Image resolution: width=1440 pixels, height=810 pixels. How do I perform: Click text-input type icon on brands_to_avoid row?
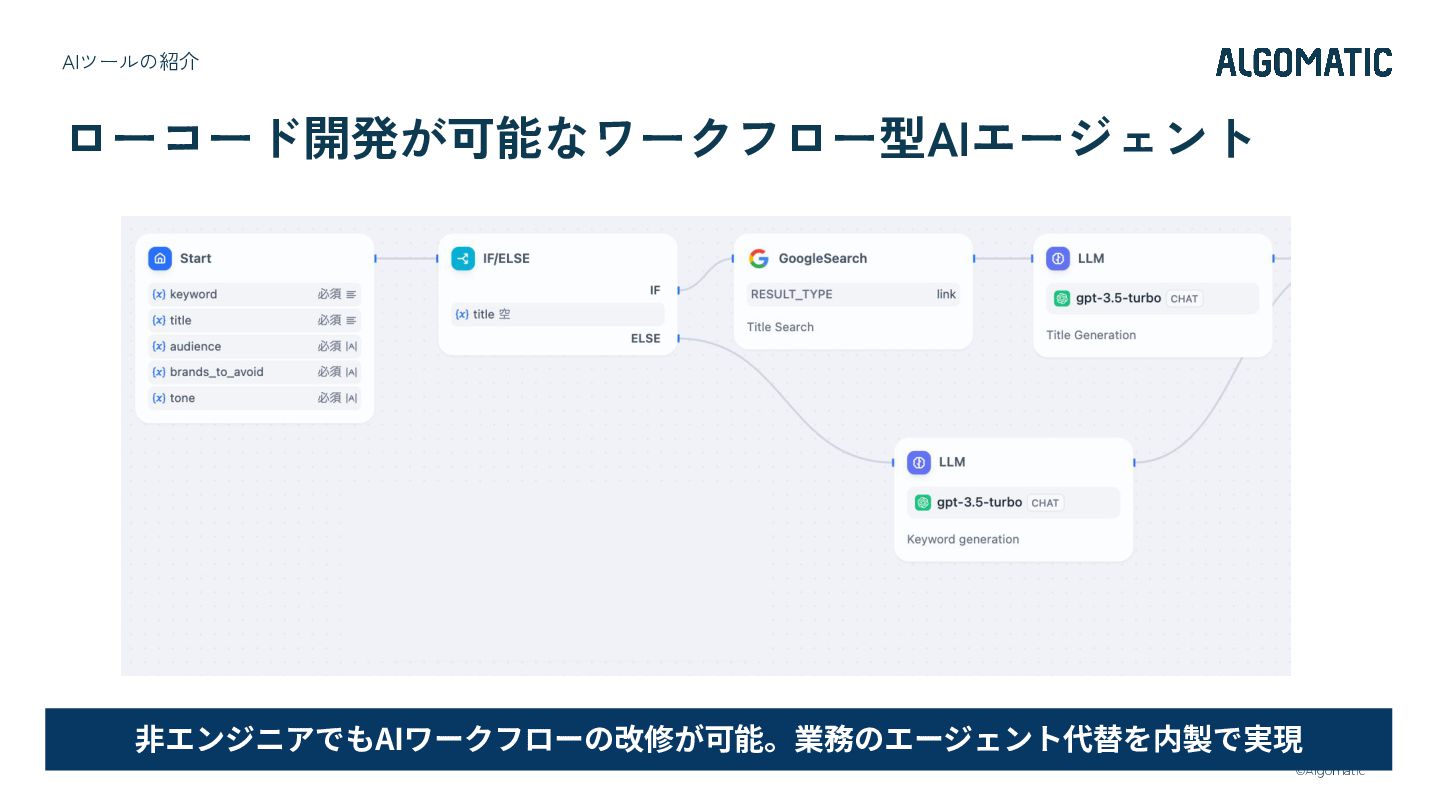coord(351,372)
